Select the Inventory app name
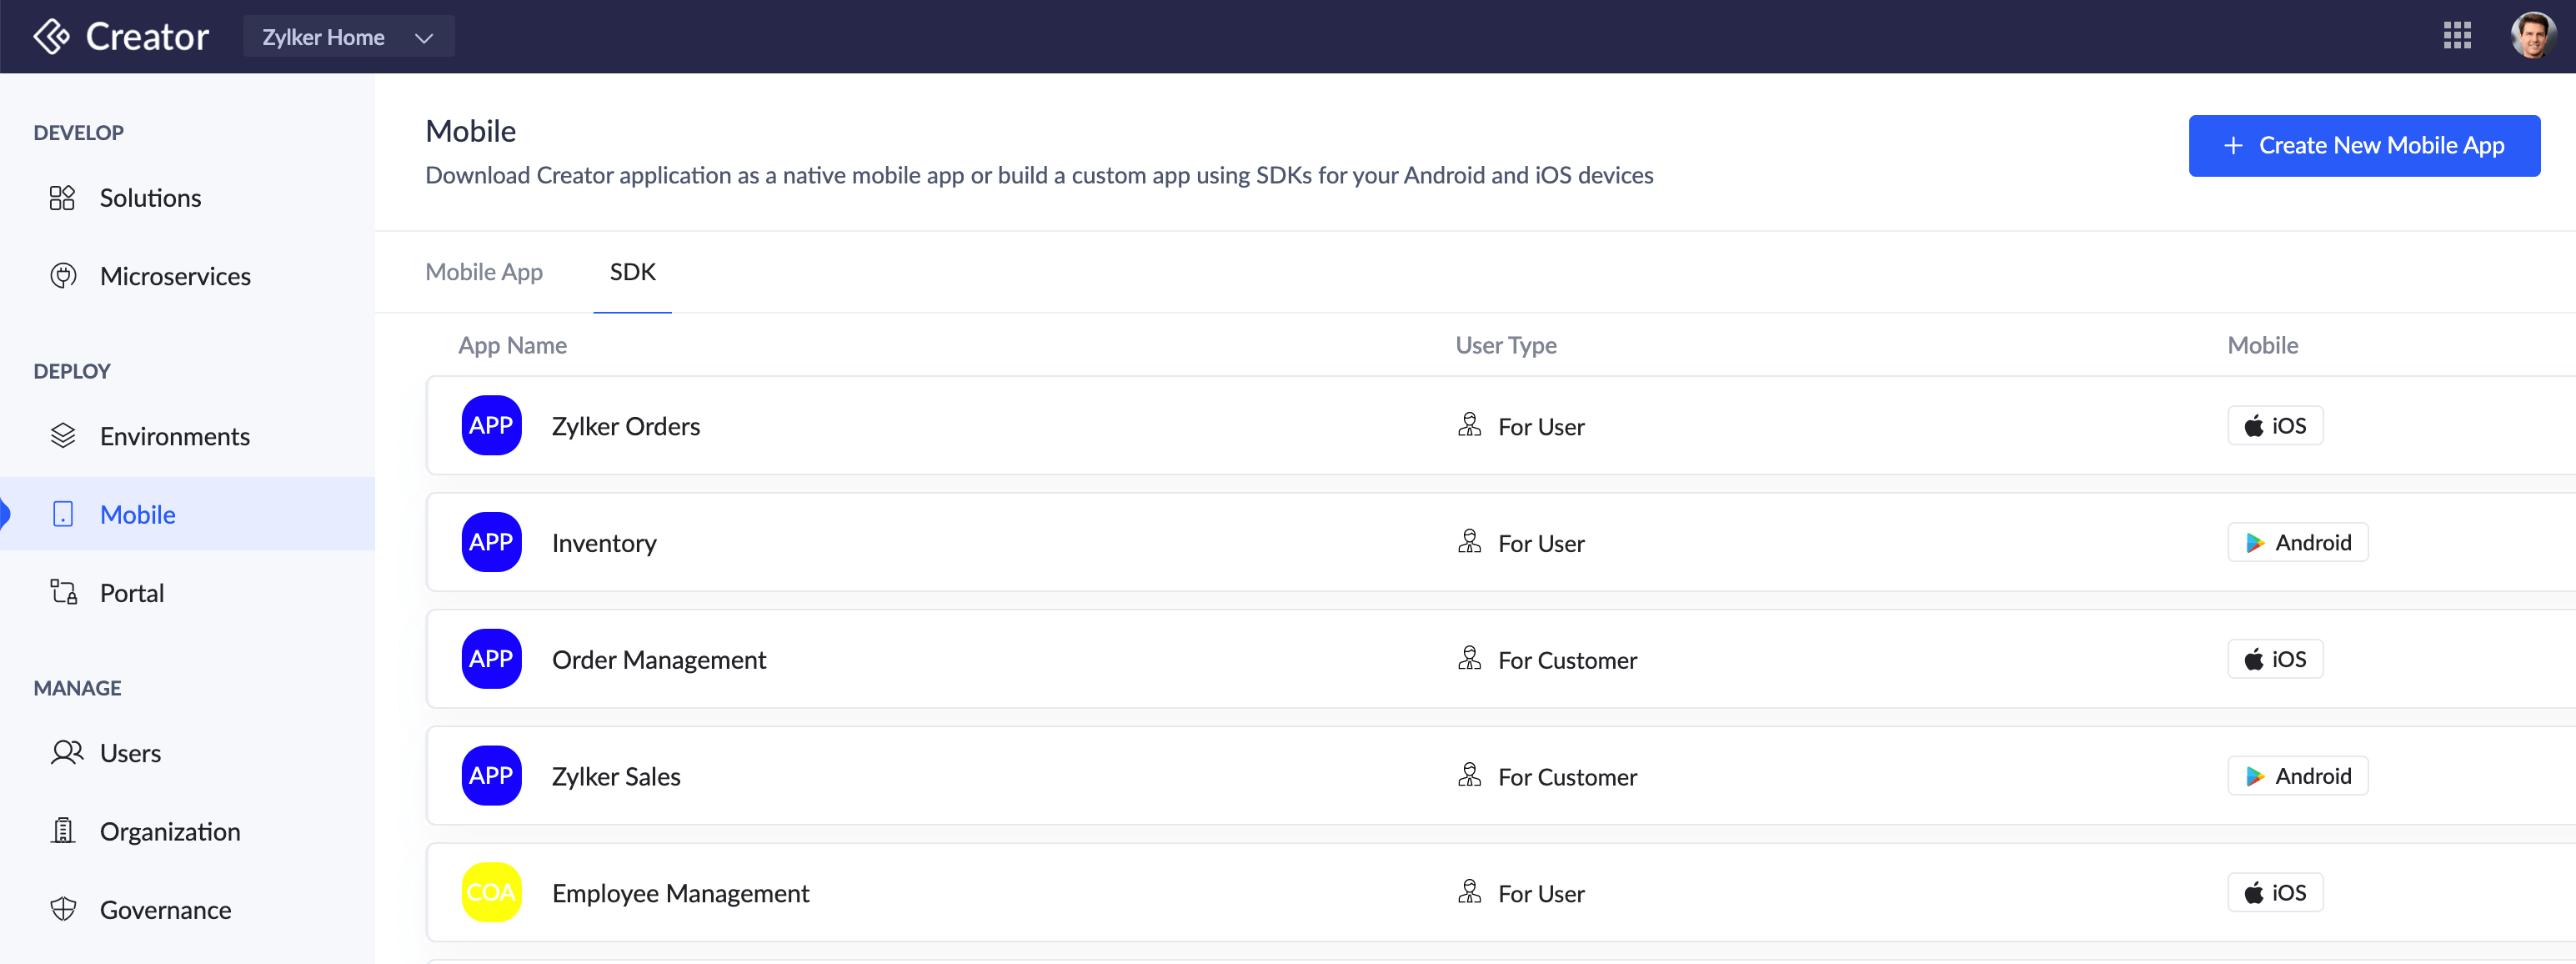Viewport: 2576px width, 964px height. coord(604,543)
